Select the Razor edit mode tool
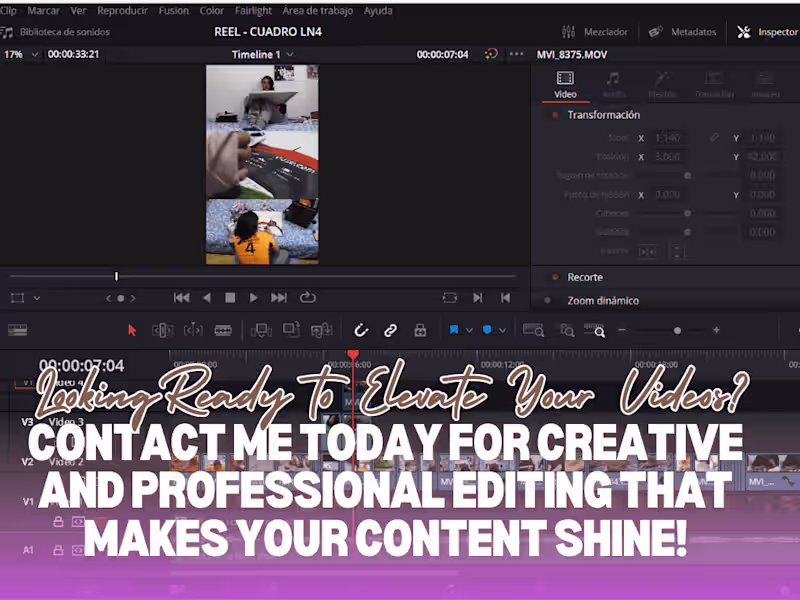 click(x=223, y=329)
